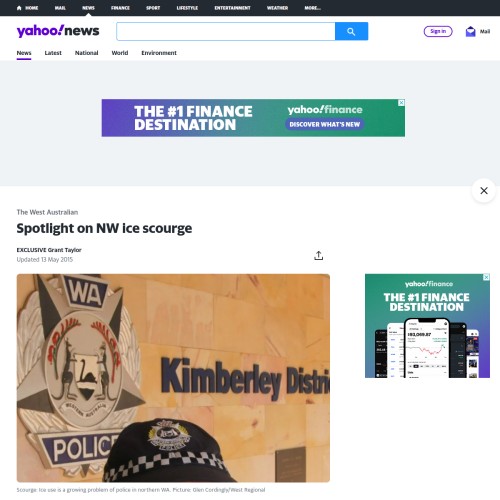The image size is (500, 500).
Task: Click the Sign in button
Action: click(x=438, y=31)
